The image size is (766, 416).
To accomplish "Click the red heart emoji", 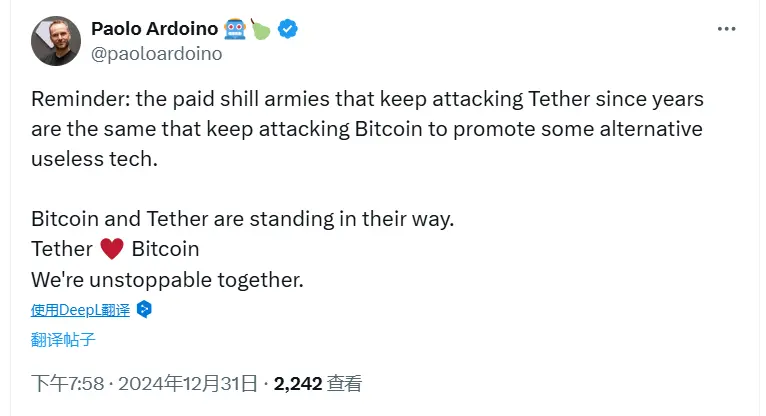I will pyautogui.click(x=112, y=249).
